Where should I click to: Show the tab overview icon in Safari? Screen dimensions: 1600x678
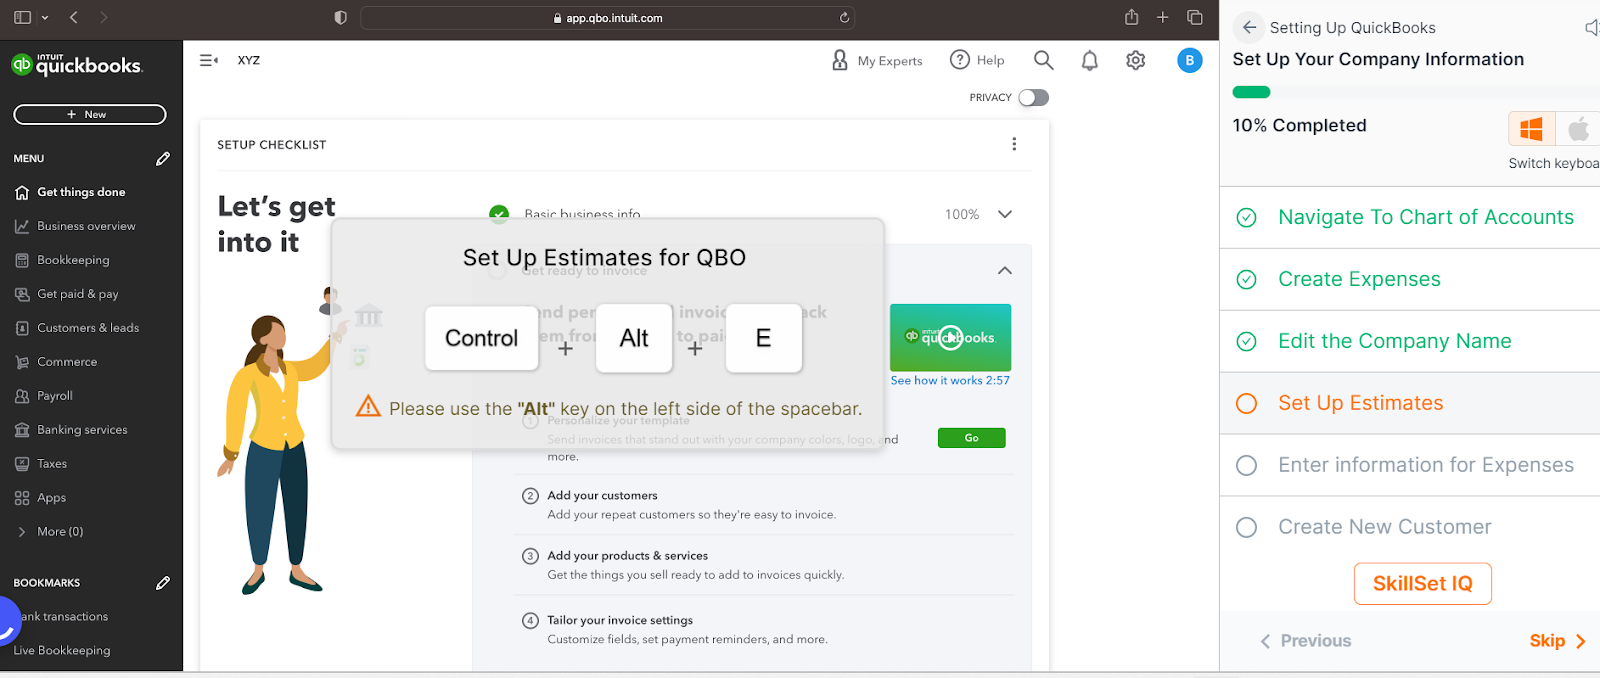point(1194,17)
